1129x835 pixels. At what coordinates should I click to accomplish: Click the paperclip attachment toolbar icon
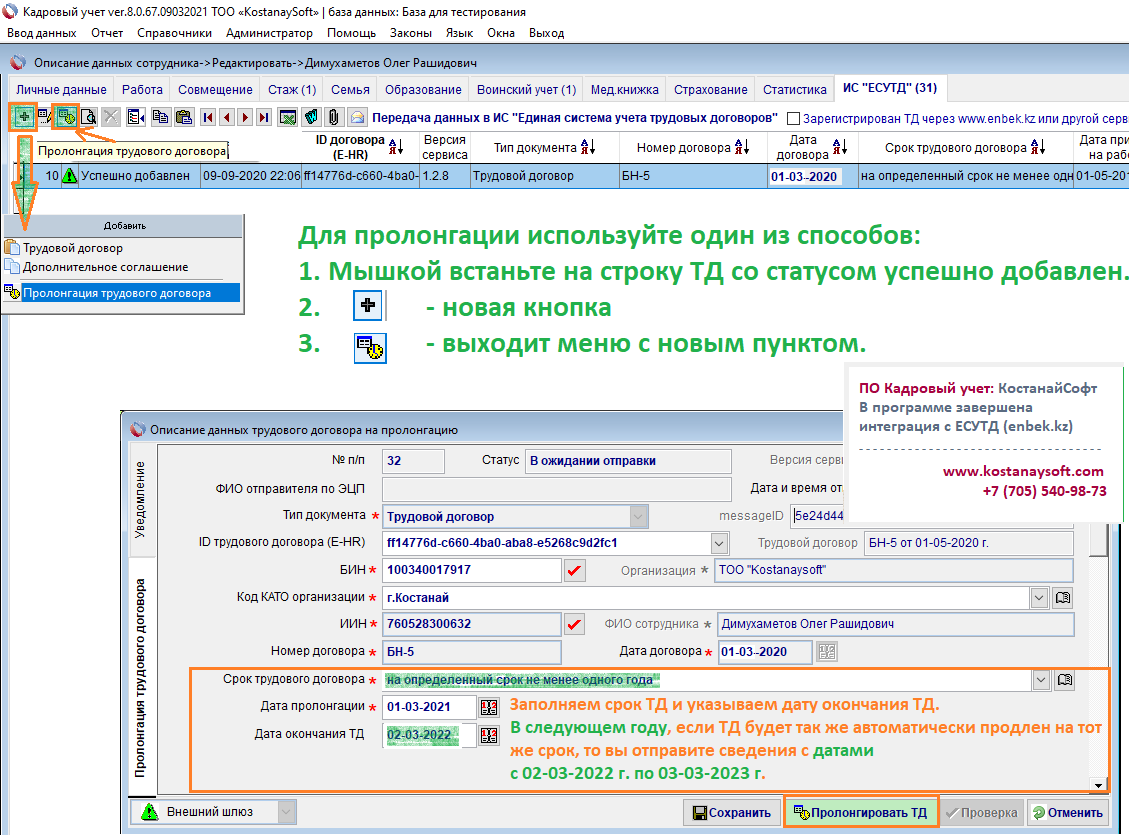333,117
